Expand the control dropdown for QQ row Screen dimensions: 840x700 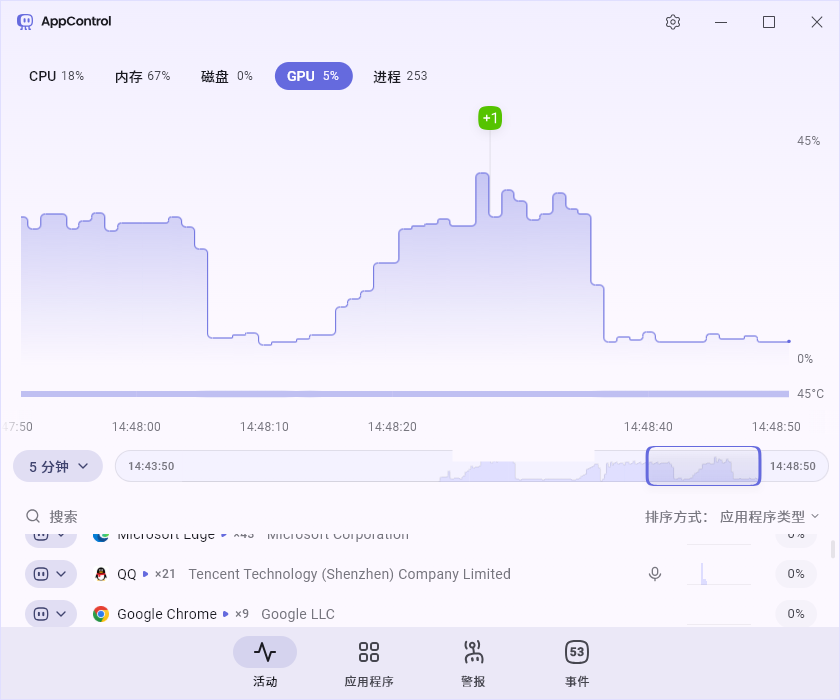(51, 574)
